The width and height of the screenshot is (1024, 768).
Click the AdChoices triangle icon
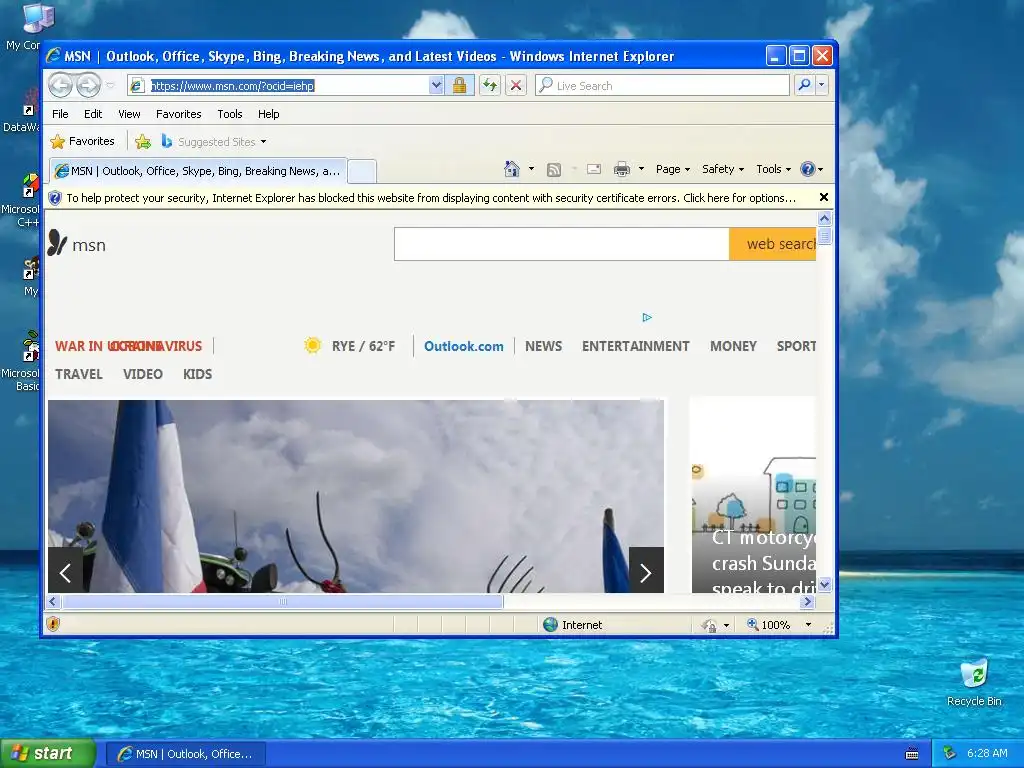point(647,317)
